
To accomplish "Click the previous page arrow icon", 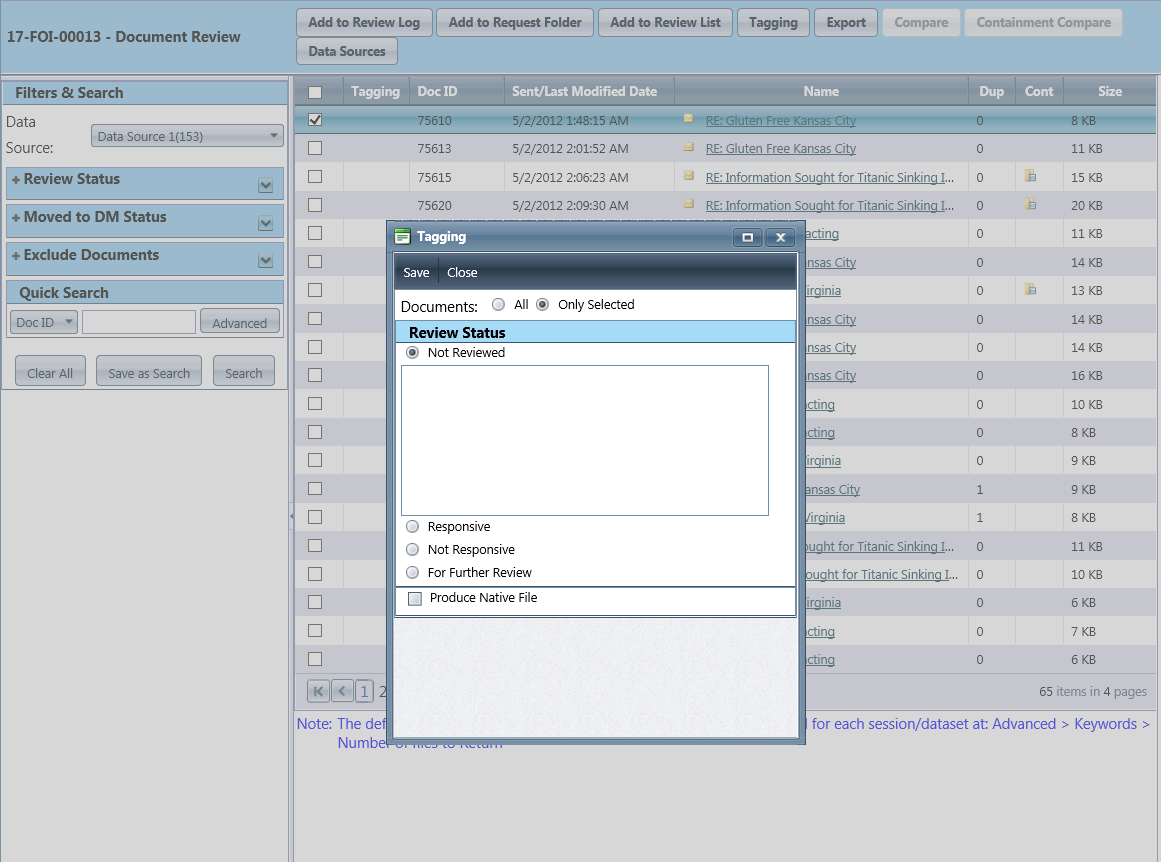I will 342,691.
